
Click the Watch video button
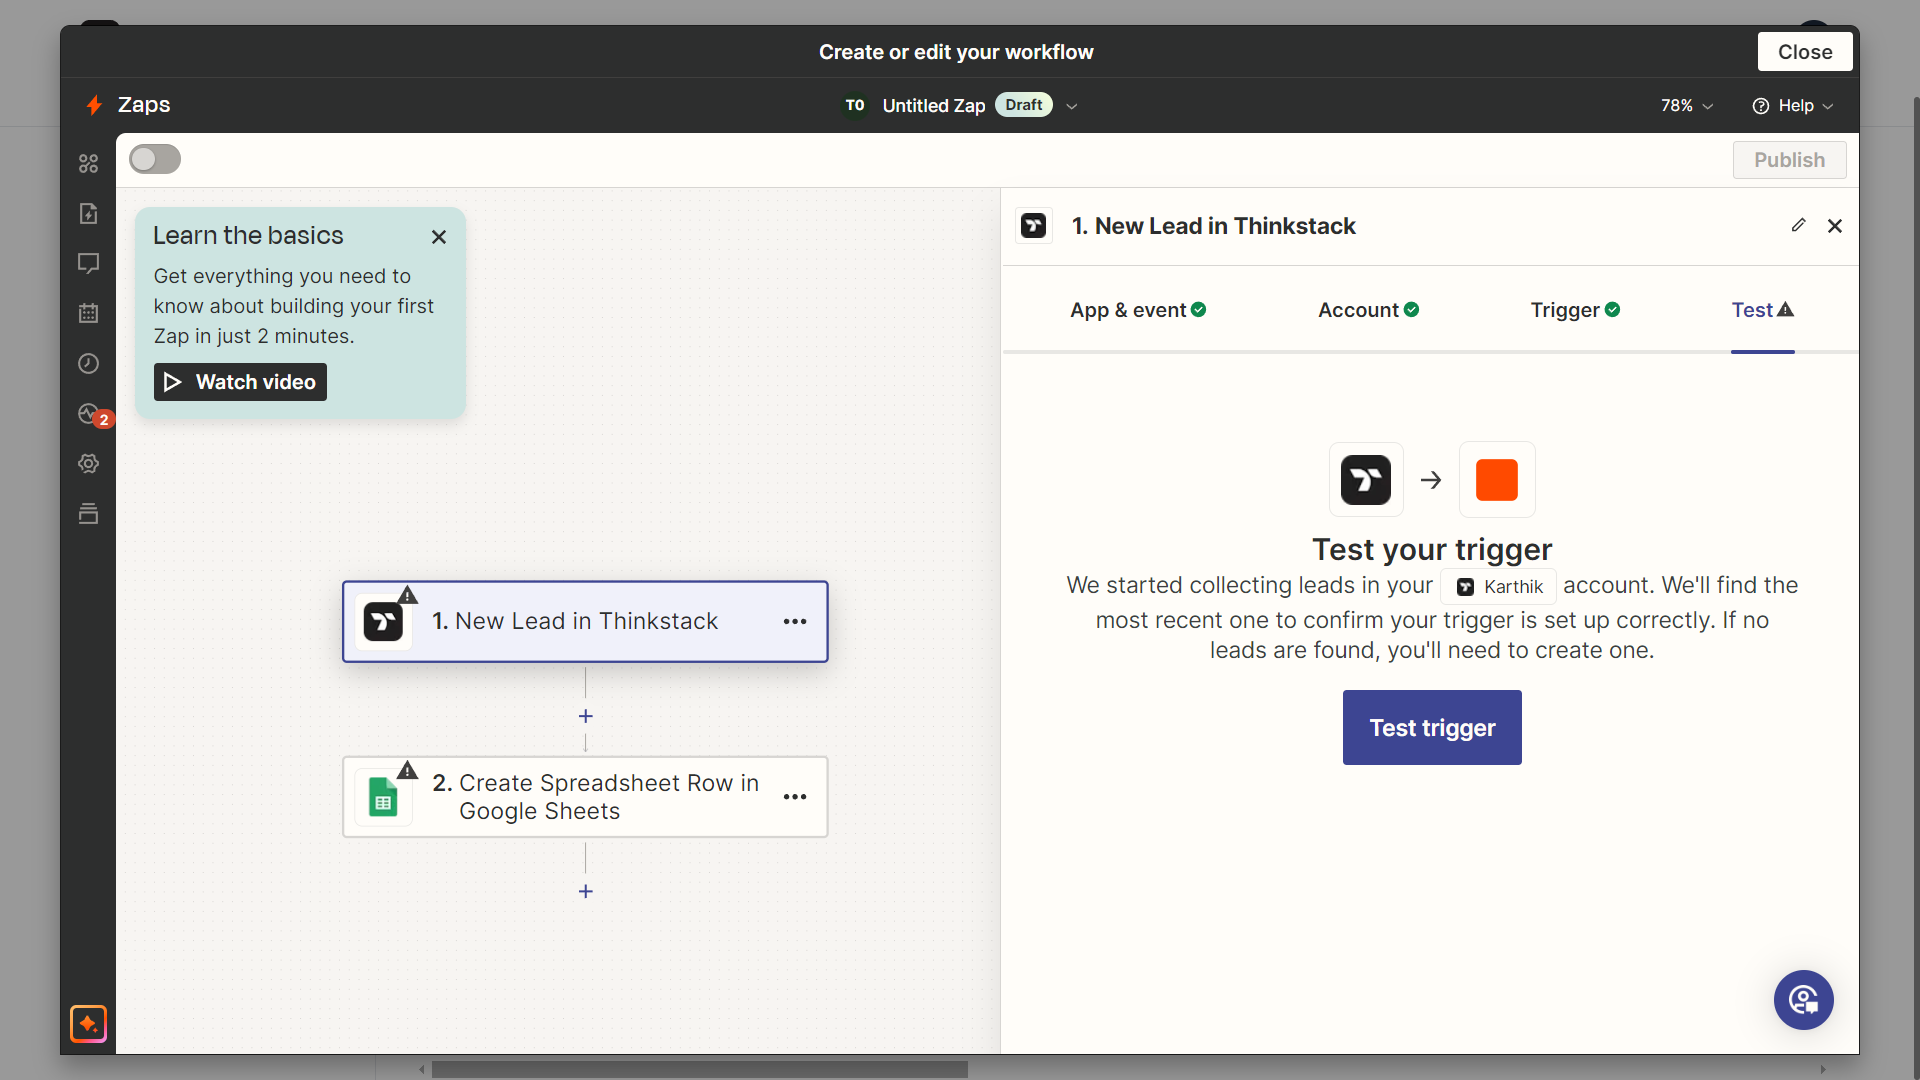coord(239,382)
